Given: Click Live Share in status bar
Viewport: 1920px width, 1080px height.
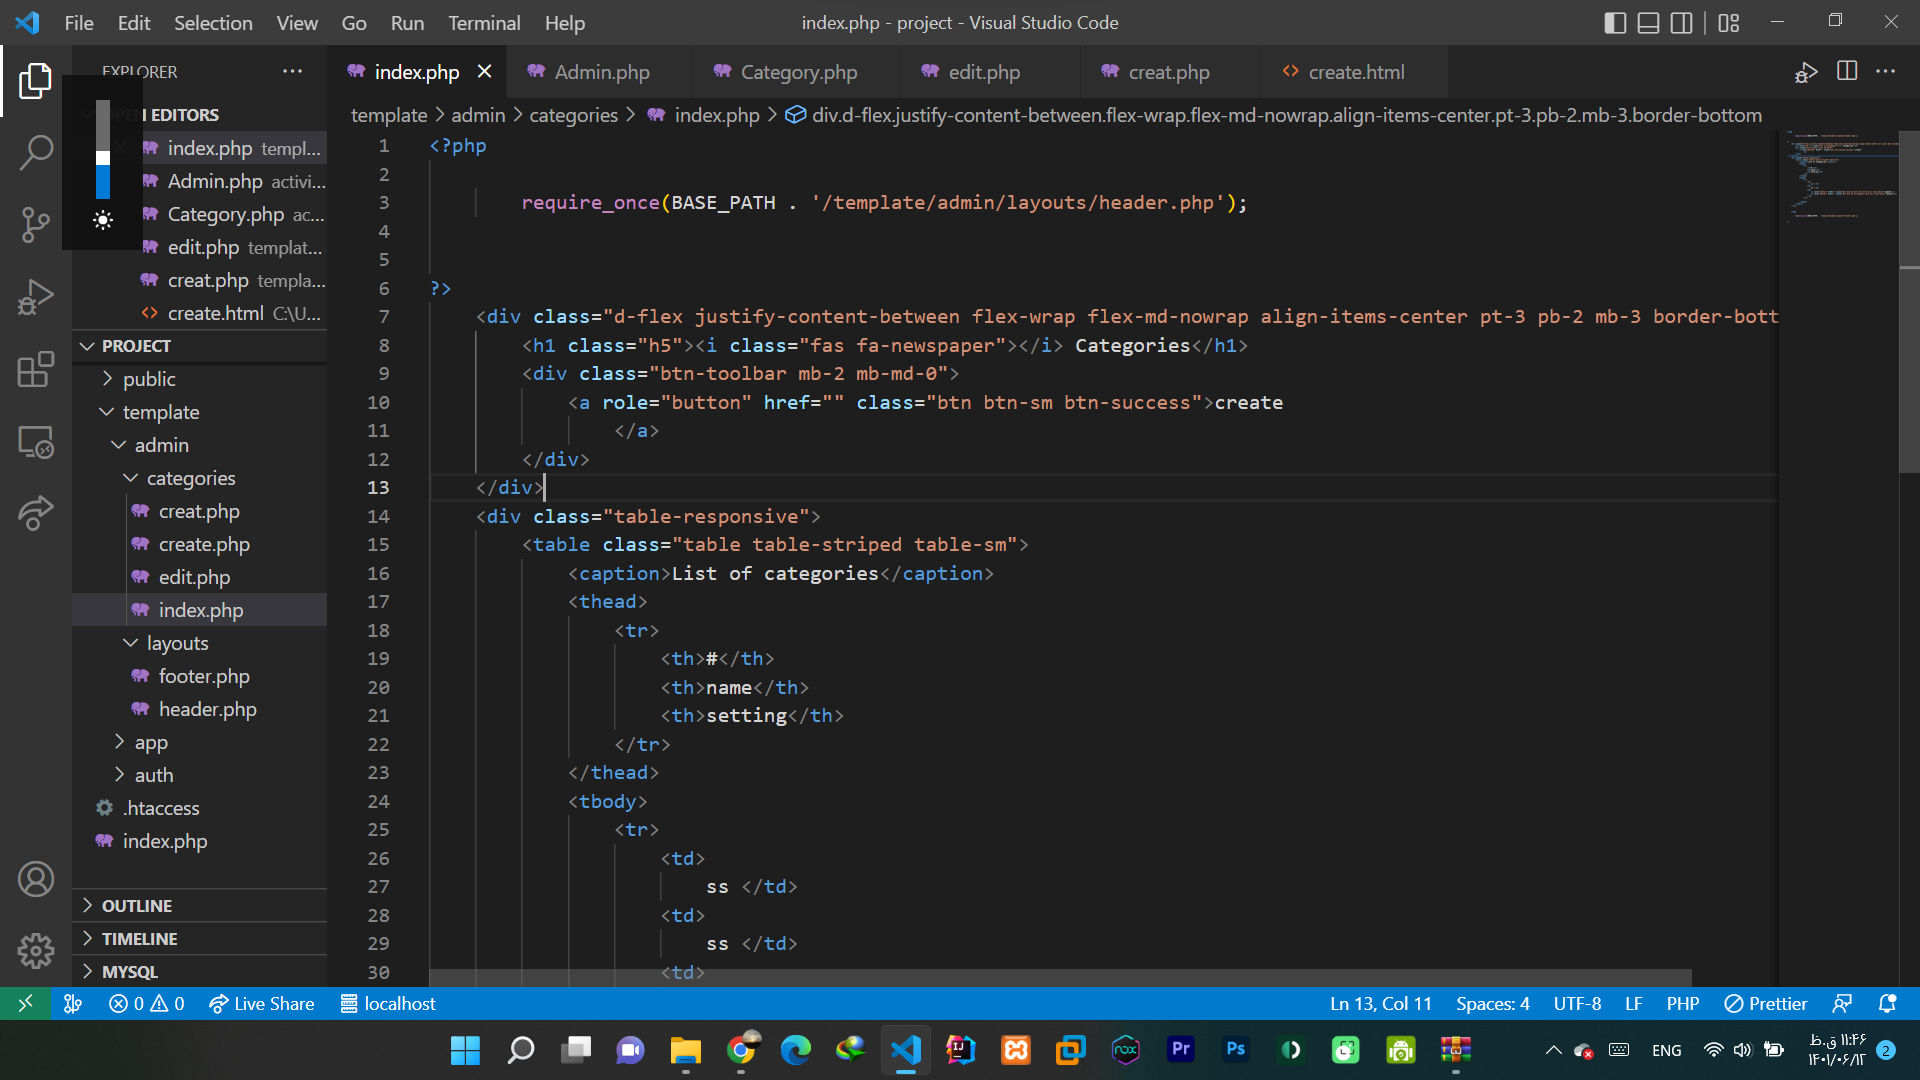Looking at the screenshot, I should [x=262, y=1003].
